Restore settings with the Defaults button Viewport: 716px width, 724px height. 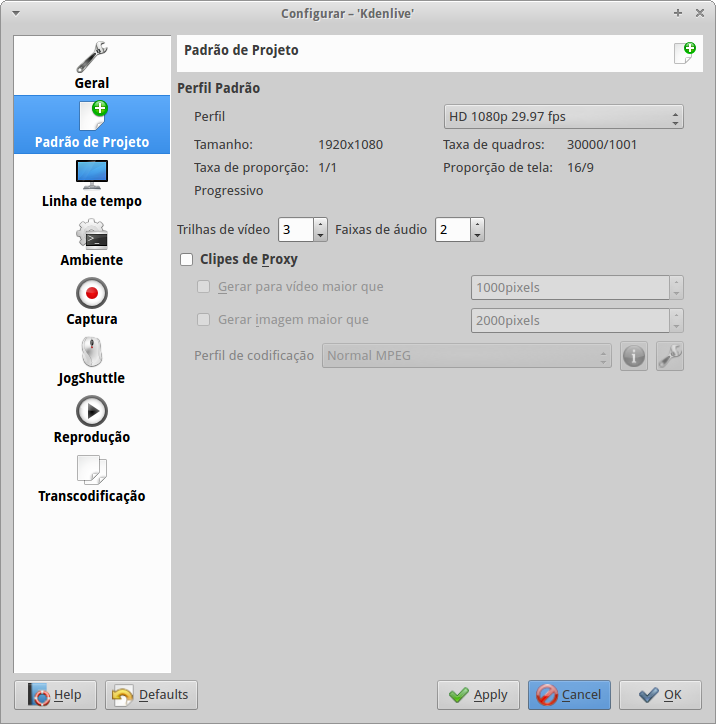point(152,695)
